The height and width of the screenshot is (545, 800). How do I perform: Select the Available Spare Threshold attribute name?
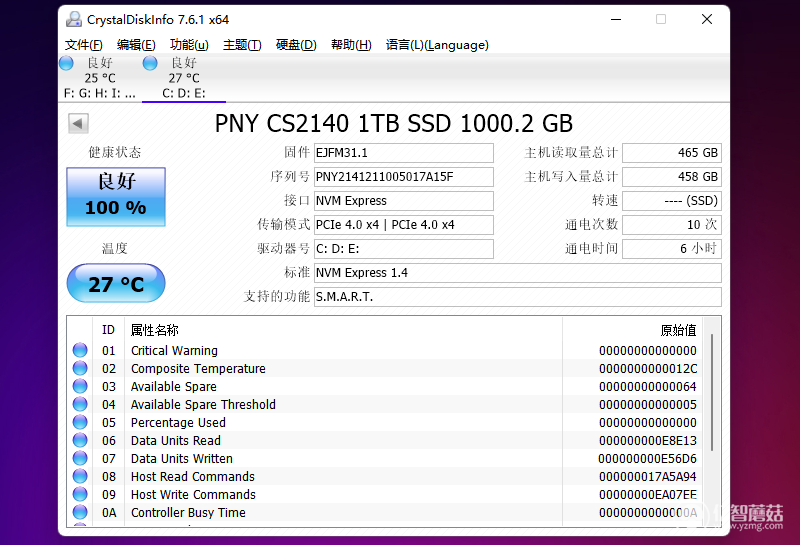tap(203, 405)
